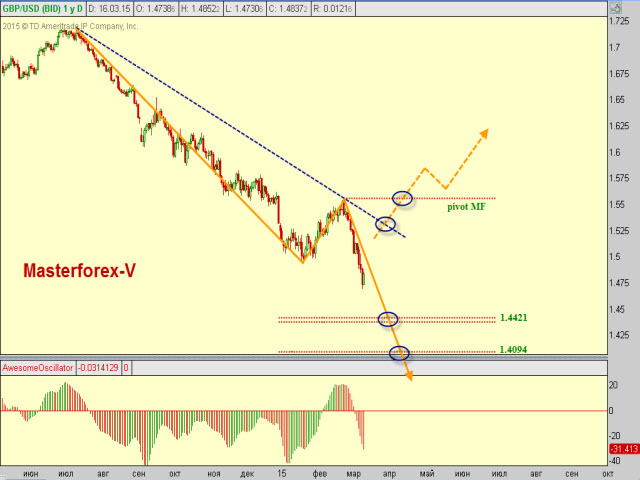Click the 1.575 price axis label
This screenshot has height=480, width=640.
(619, 178)
